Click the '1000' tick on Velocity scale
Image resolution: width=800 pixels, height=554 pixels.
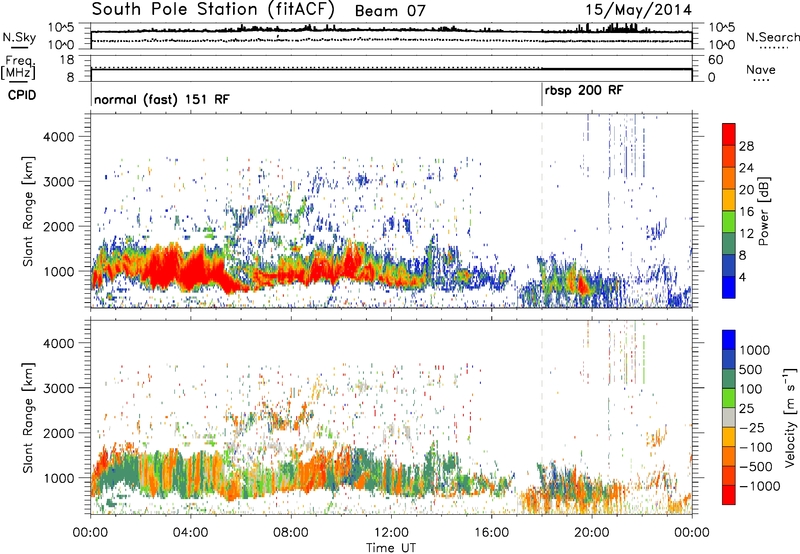(x=754, y=350)
